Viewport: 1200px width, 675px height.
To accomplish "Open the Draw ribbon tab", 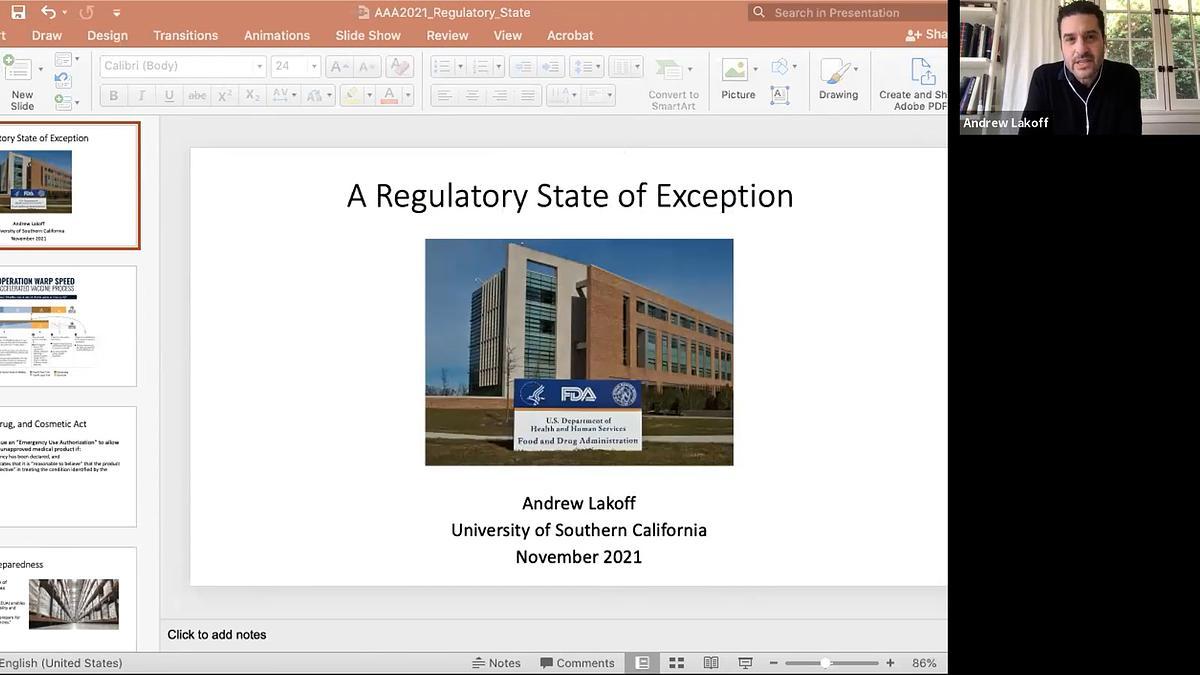I will pyautogui.click(x=47, y=35).
